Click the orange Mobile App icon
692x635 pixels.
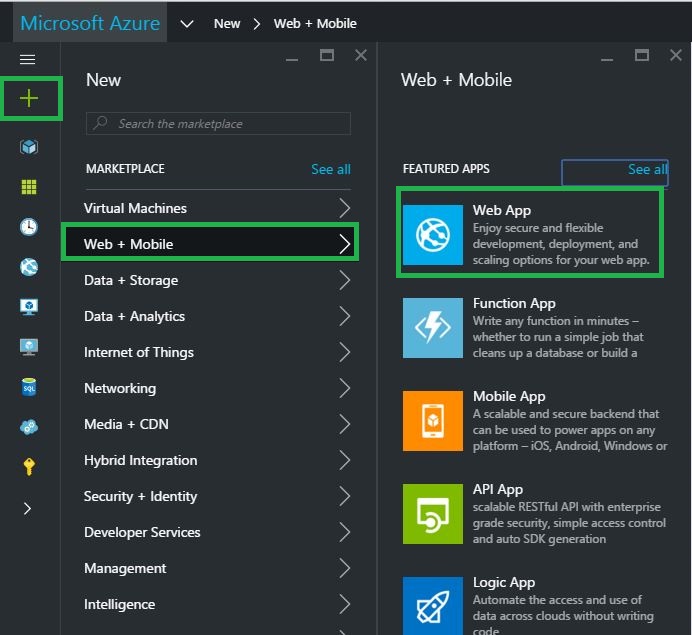coord(432,420)
